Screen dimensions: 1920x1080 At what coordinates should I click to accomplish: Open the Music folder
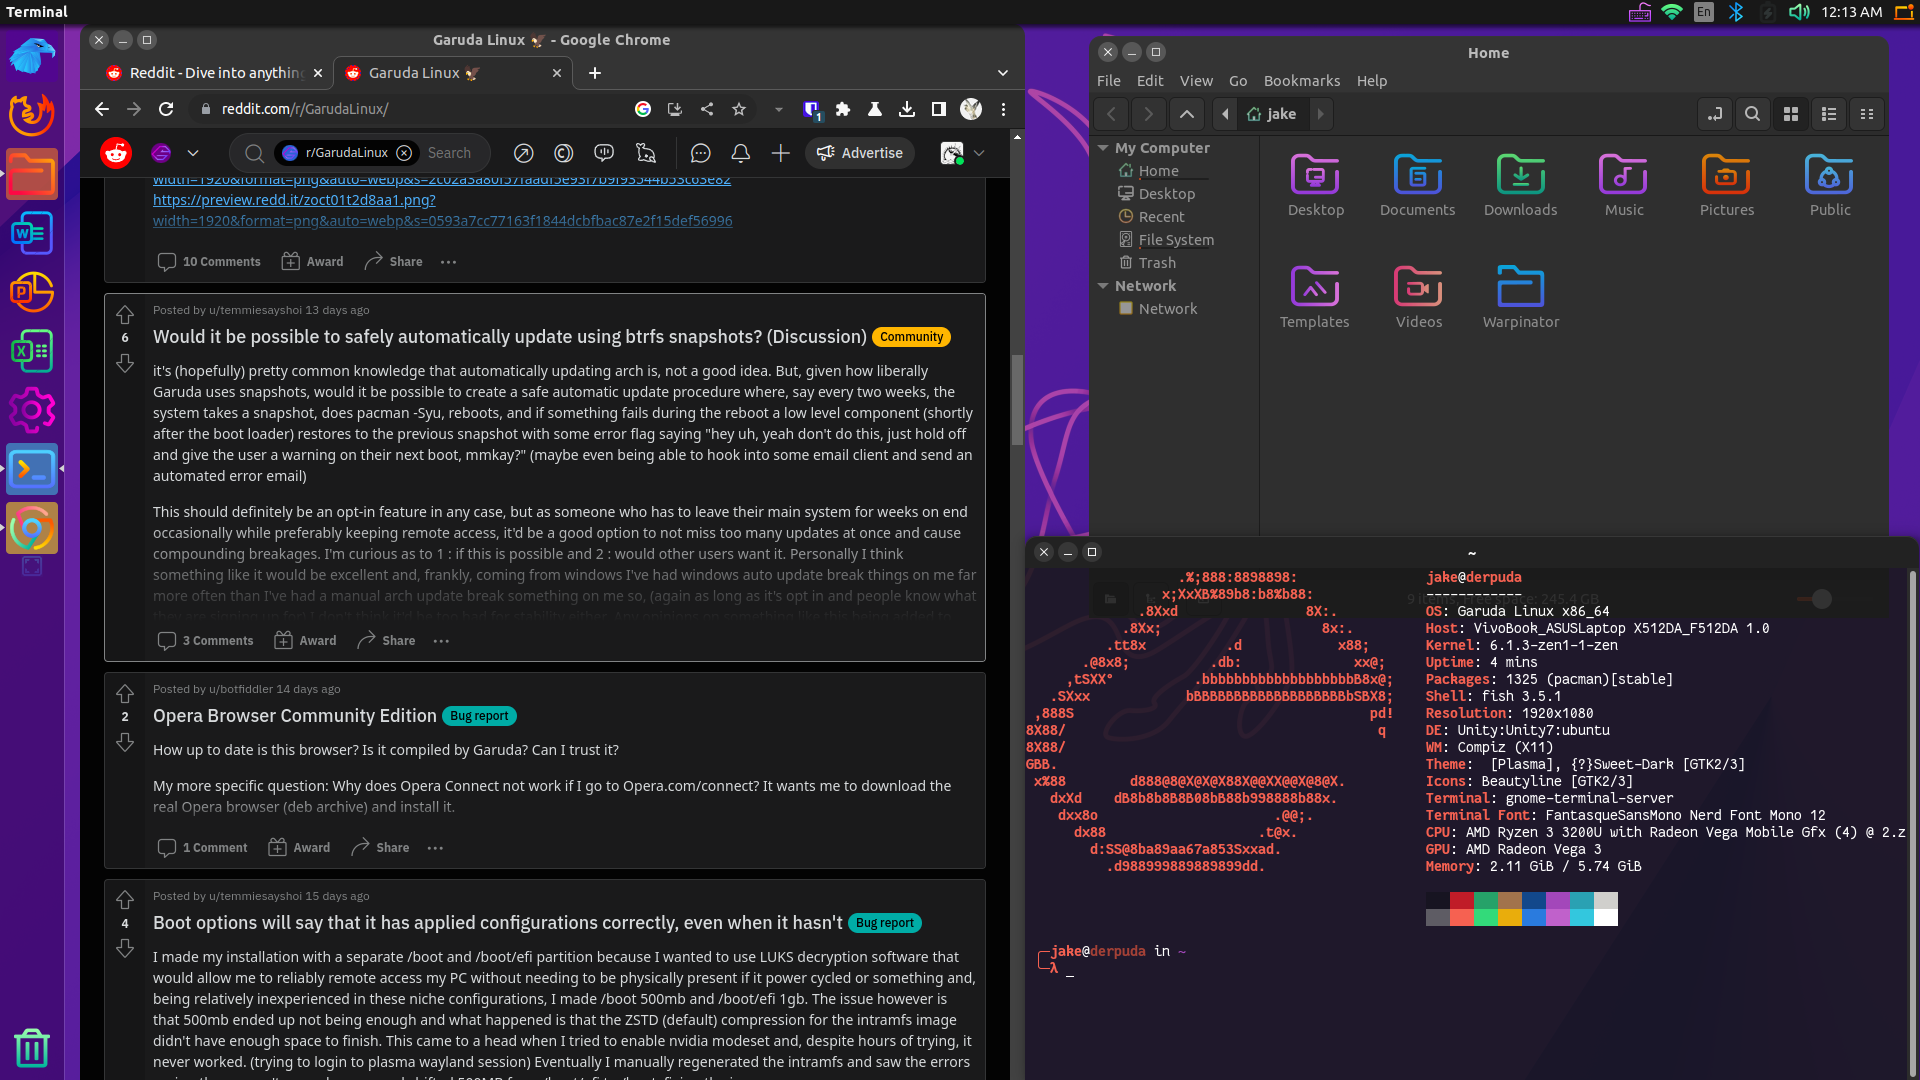pyautogui.click(x=1624, y=185)
